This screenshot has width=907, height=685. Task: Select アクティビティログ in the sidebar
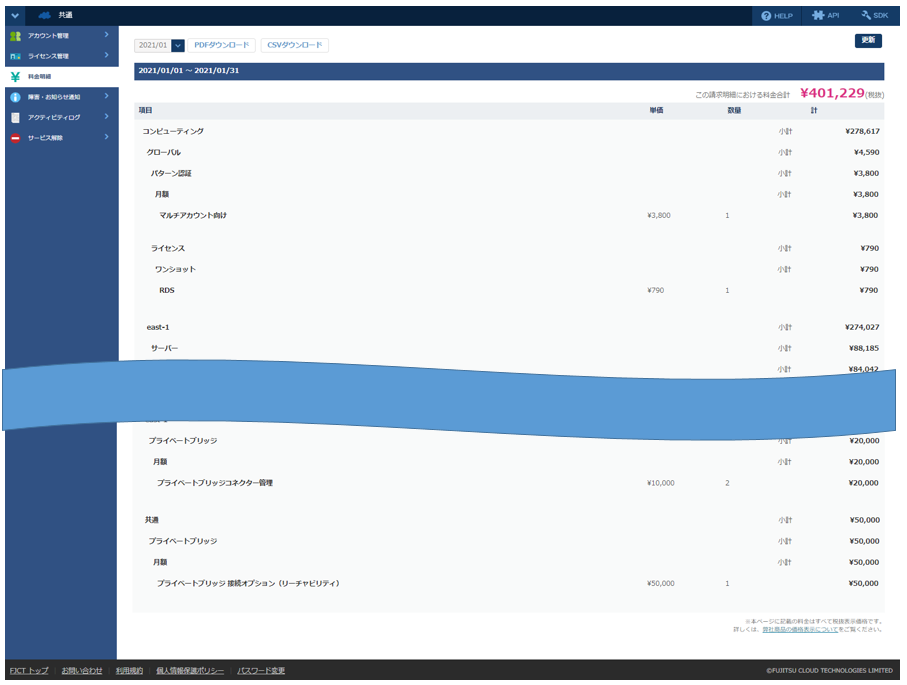pyautogui.click(x=54, y=117)
